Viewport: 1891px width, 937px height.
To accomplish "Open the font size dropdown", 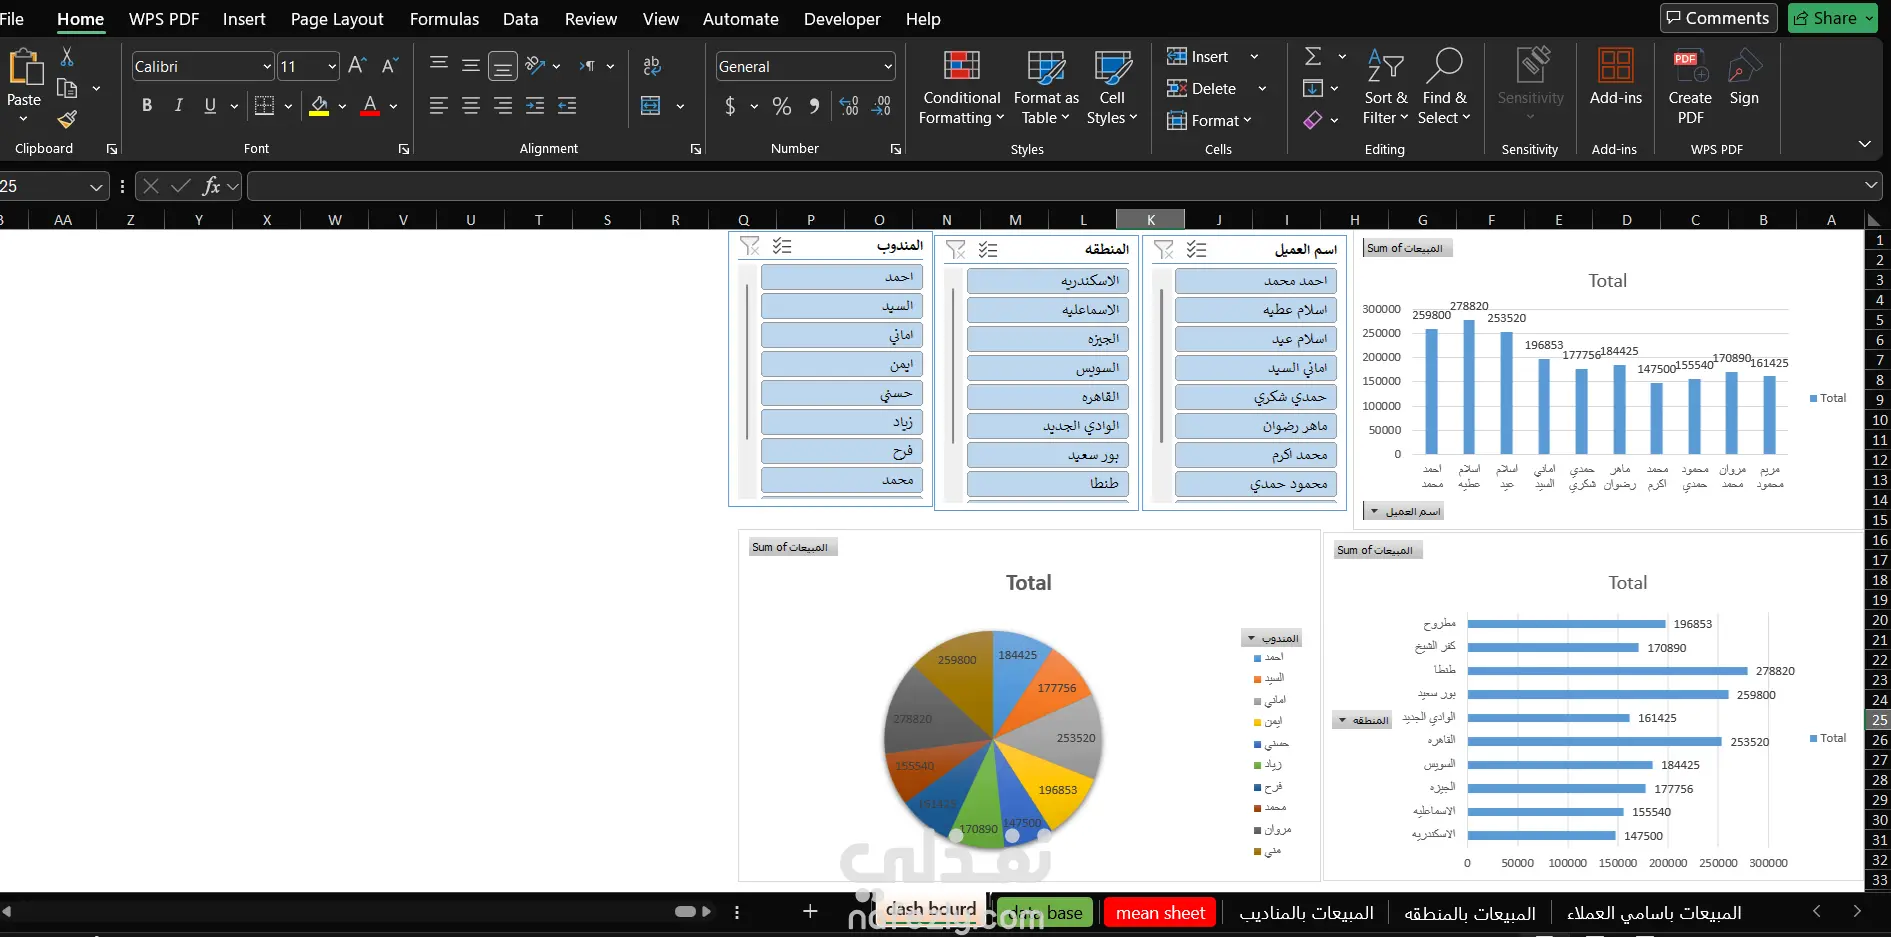I will [332, 67].
